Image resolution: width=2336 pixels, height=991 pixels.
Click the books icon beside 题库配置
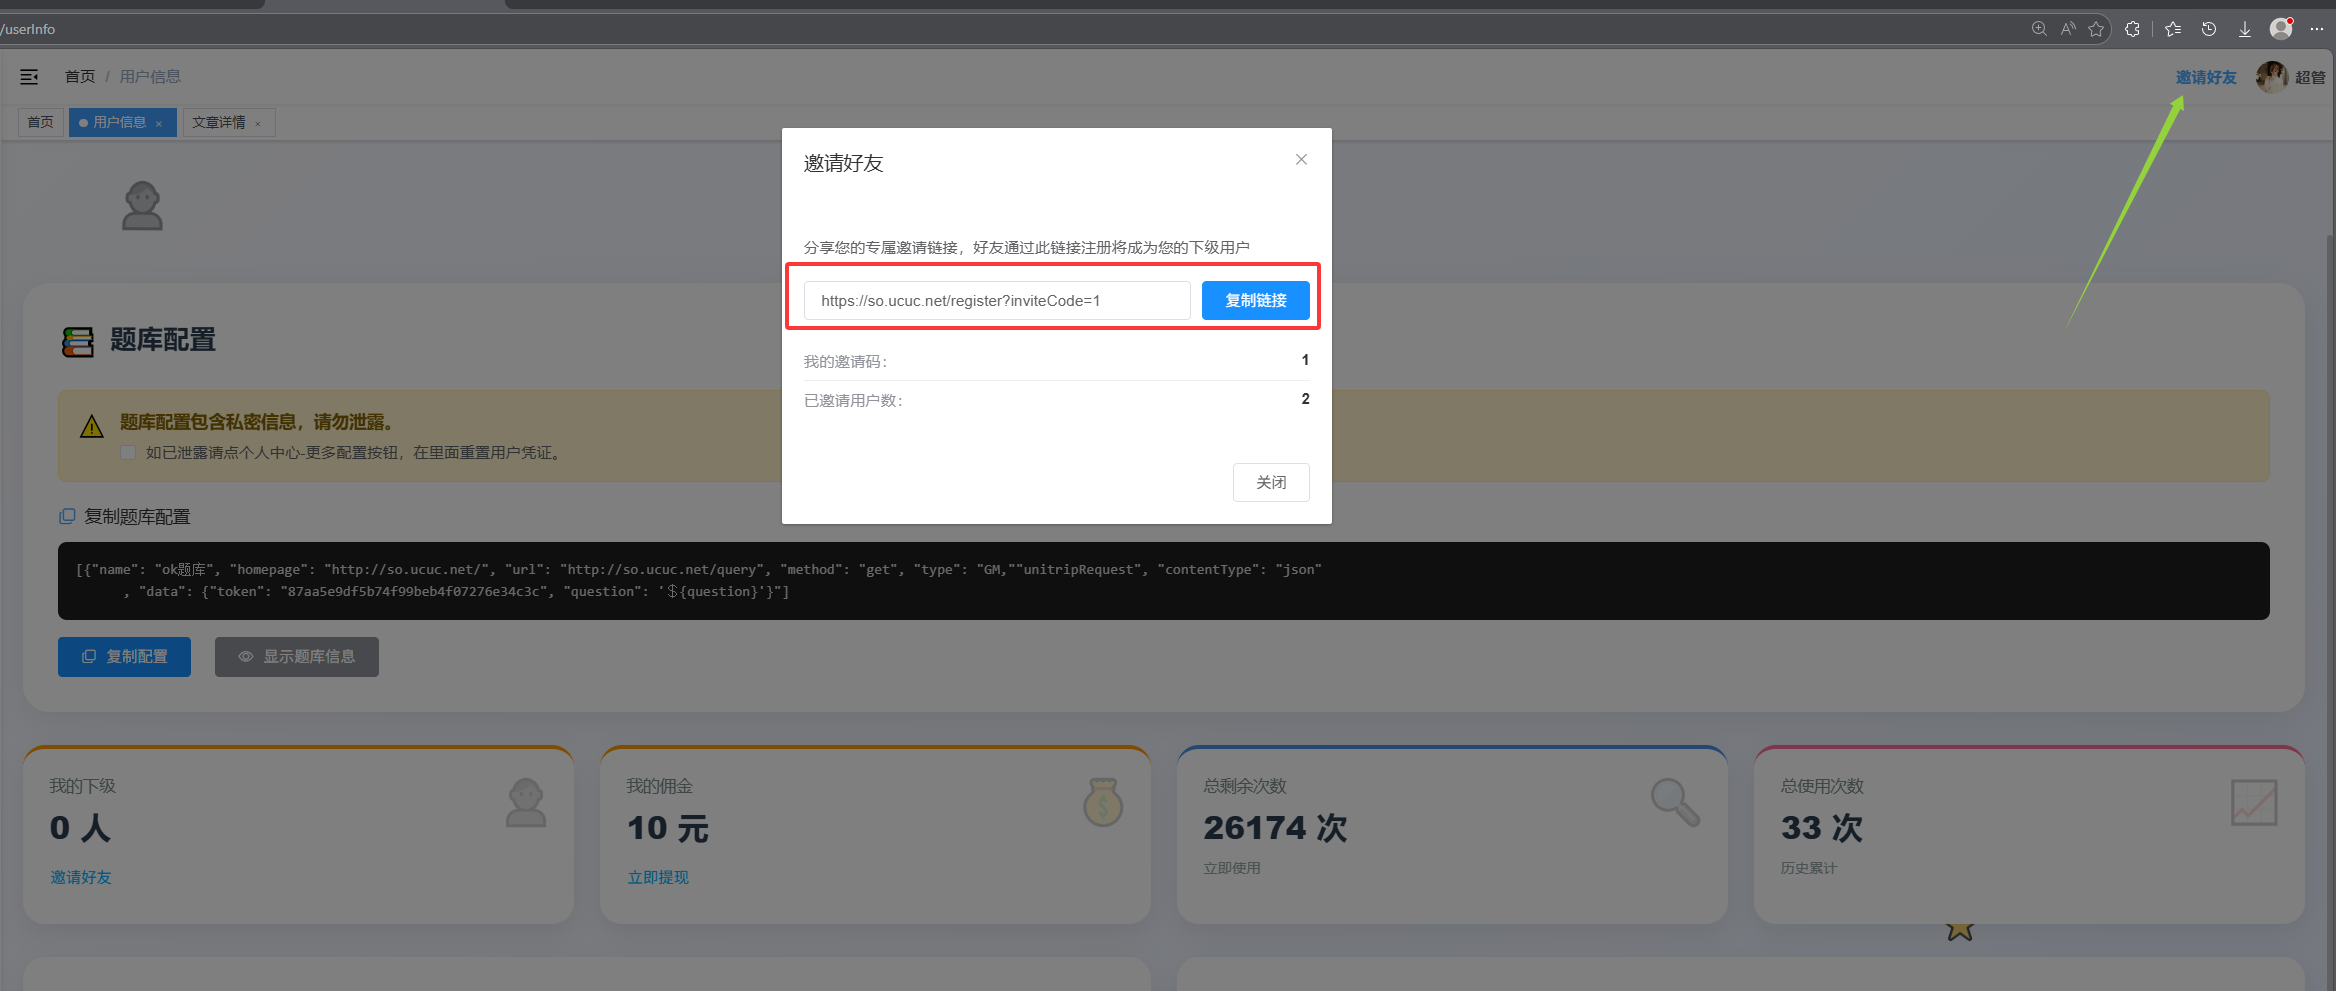coord(78,342)
